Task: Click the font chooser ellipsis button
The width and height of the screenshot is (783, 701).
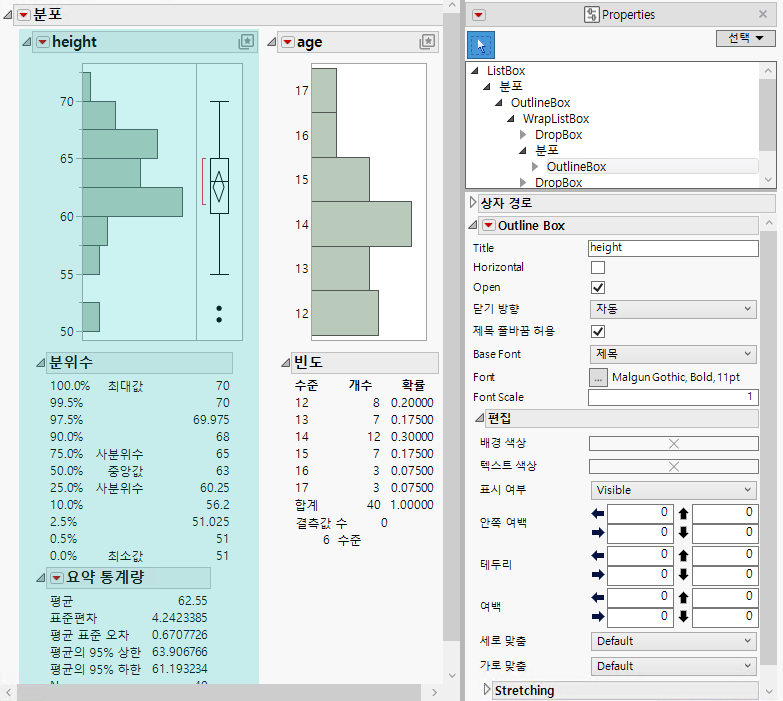Action: [x=599, y=377]
